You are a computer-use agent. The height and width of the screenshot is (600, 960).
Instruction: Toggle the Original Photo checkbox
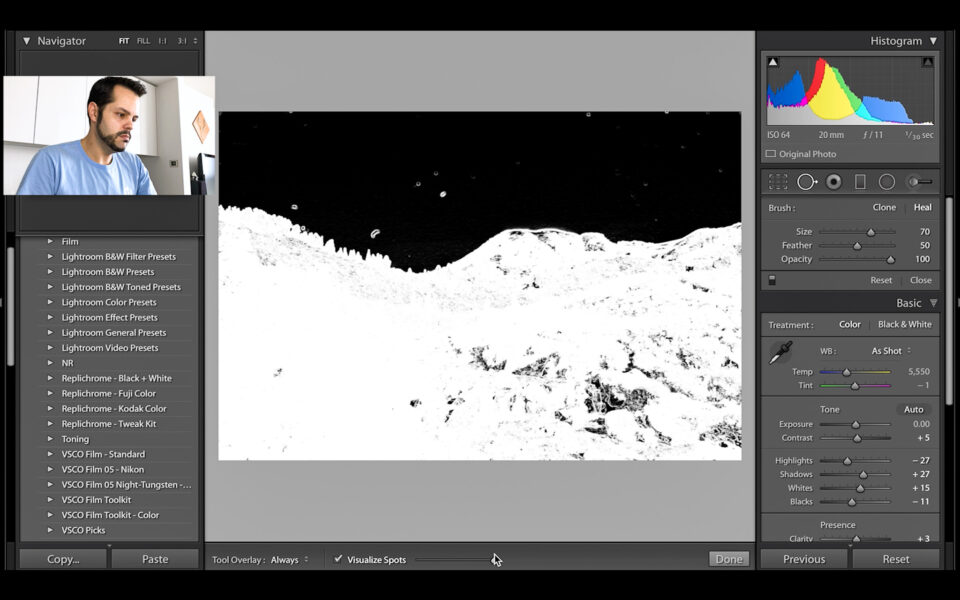771,153
